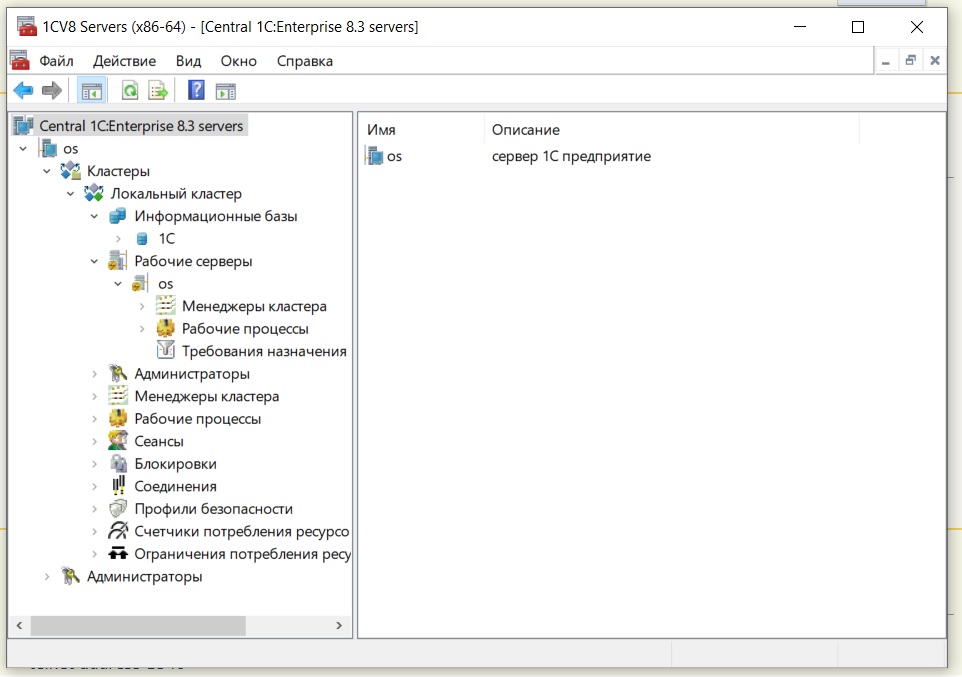The width and height of the screenshot is (962, 677).
Task: Expand the Соединения node
Action: (x=94, y=486)
